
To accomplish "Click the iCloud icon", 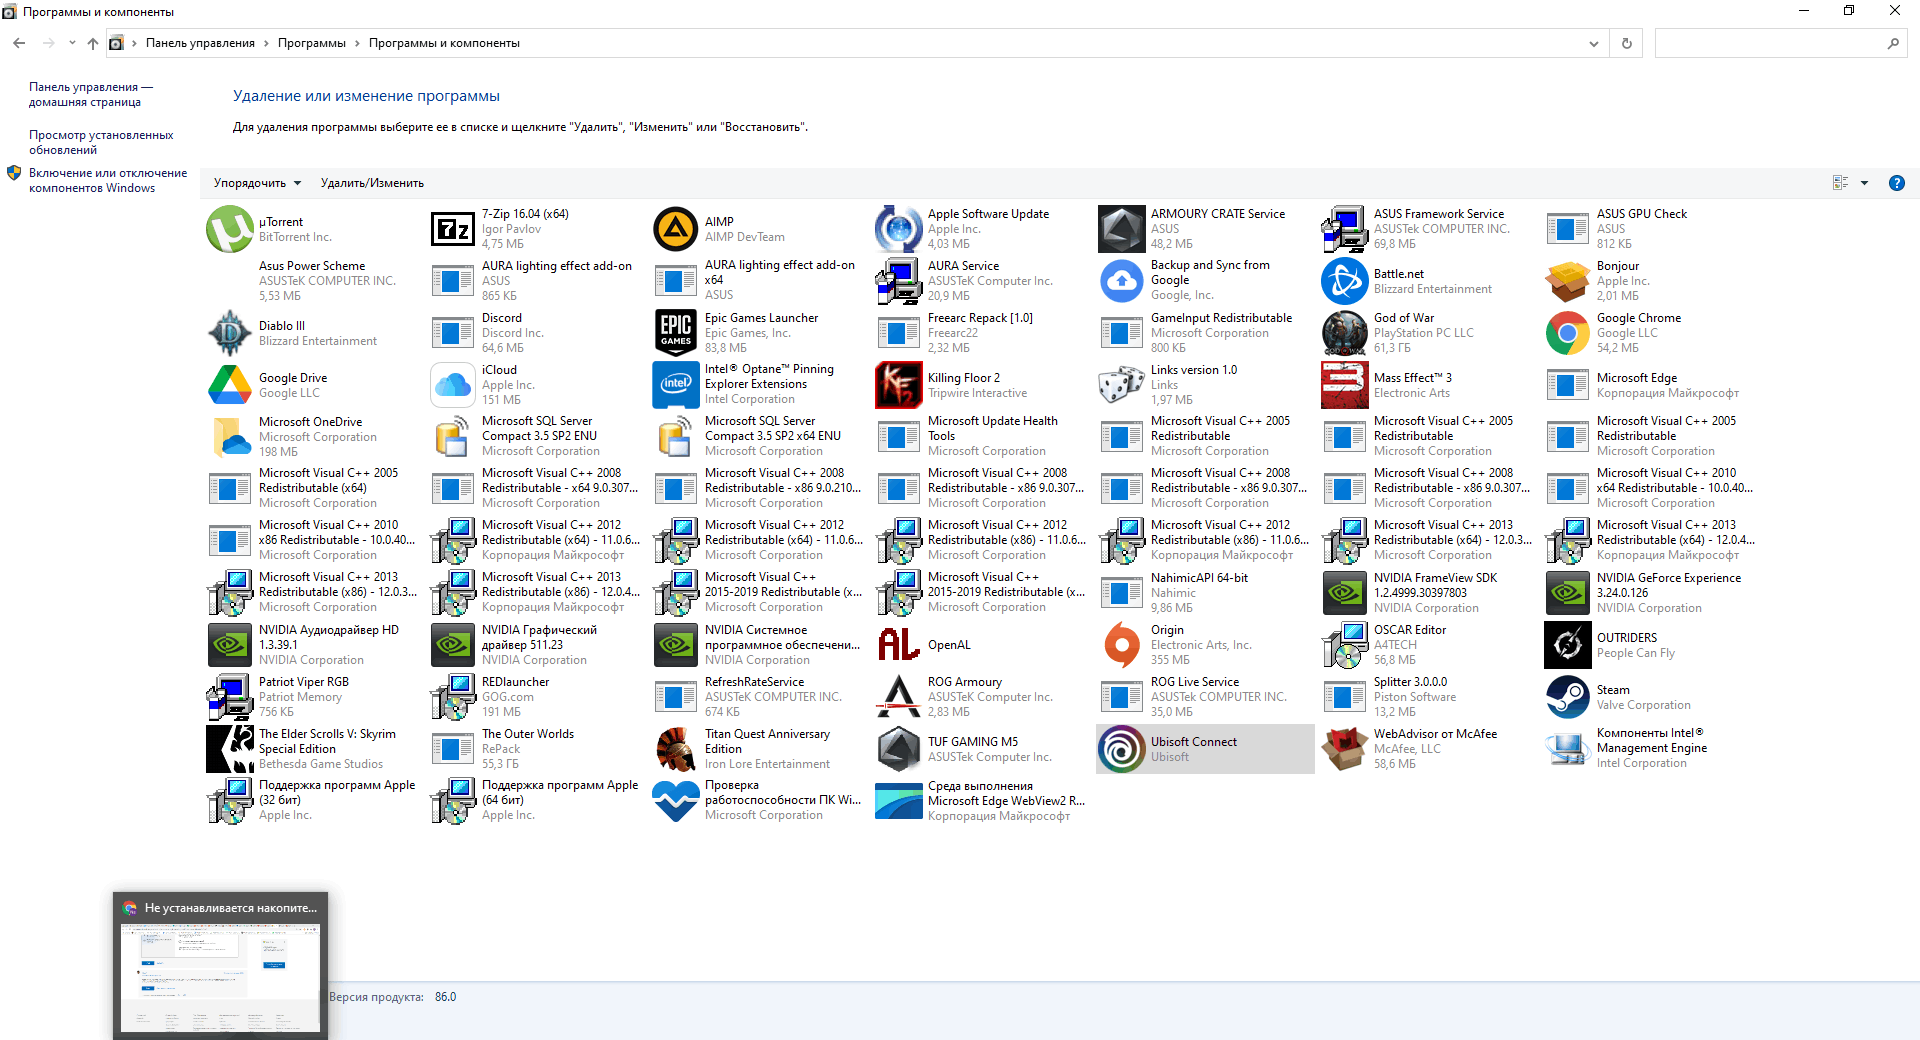I will [453, 385].
